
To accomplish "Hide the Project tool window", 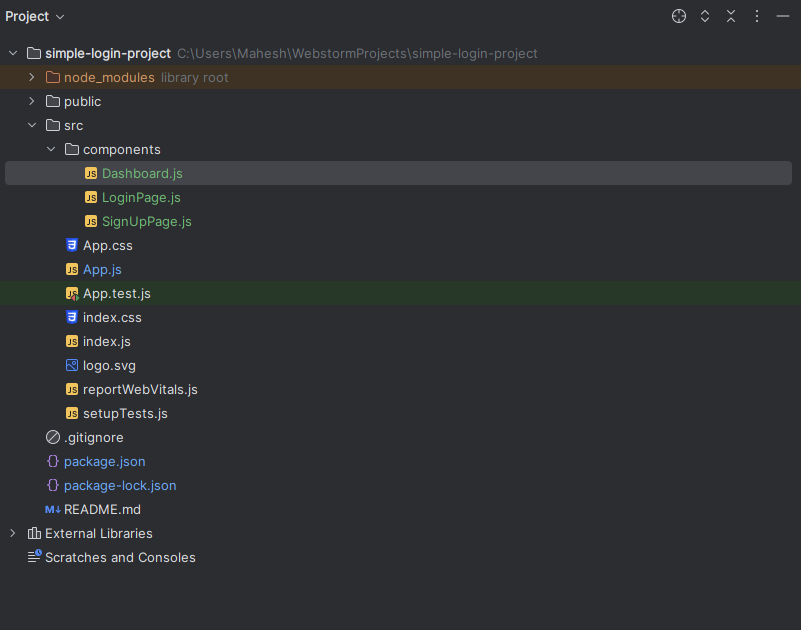I will [x=783, y=16].
